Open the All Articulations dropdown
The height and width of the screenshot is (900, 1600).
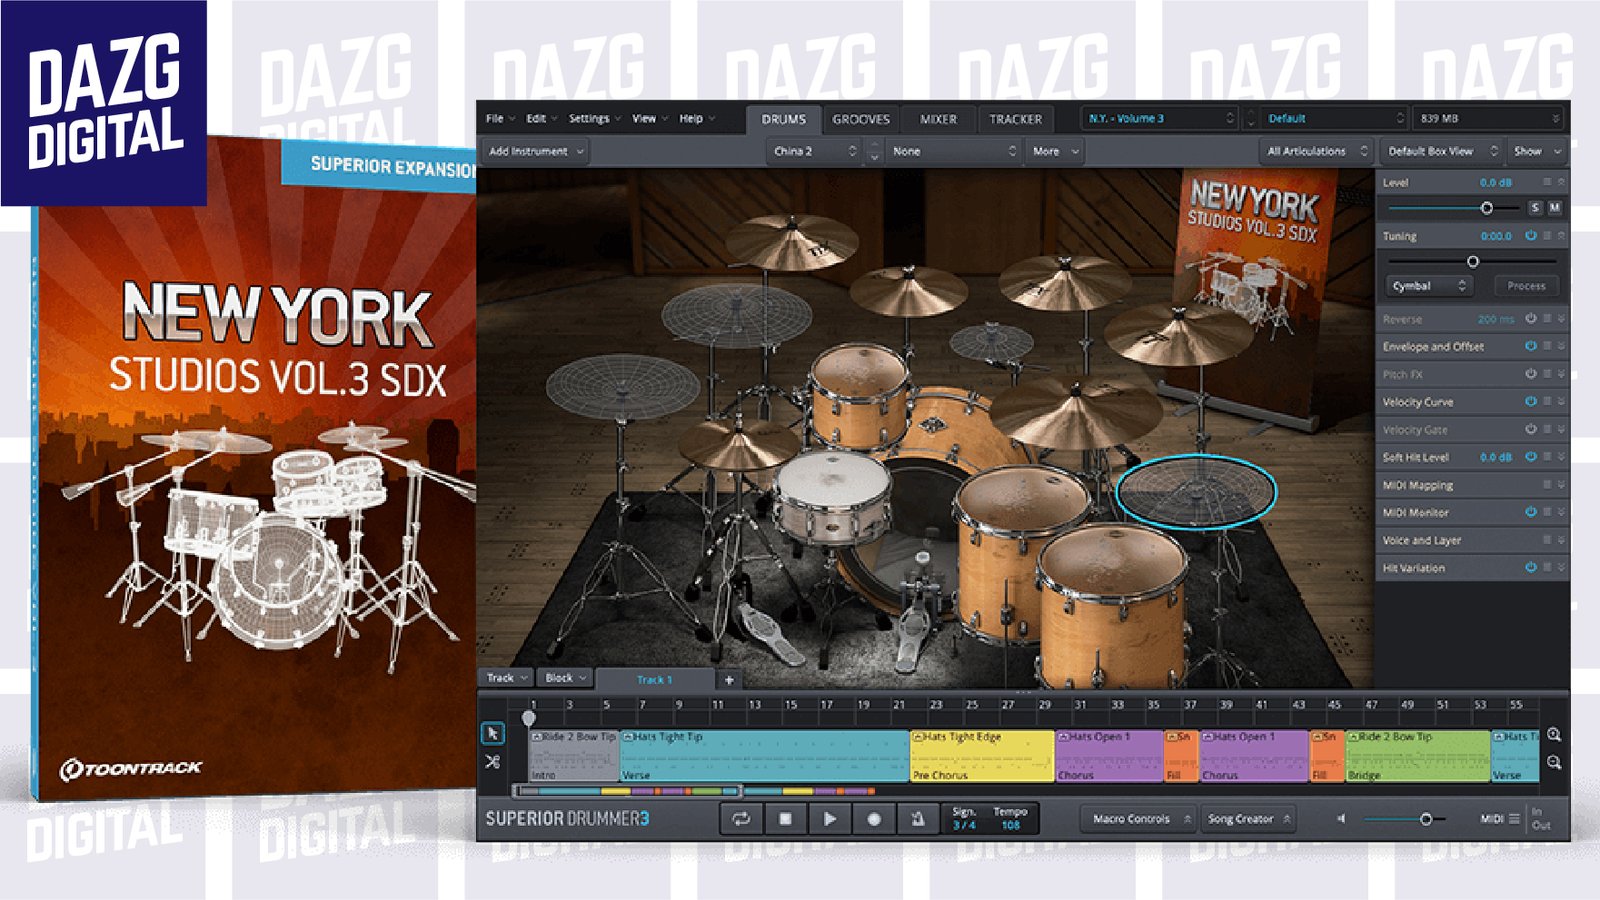(1316, 151)
